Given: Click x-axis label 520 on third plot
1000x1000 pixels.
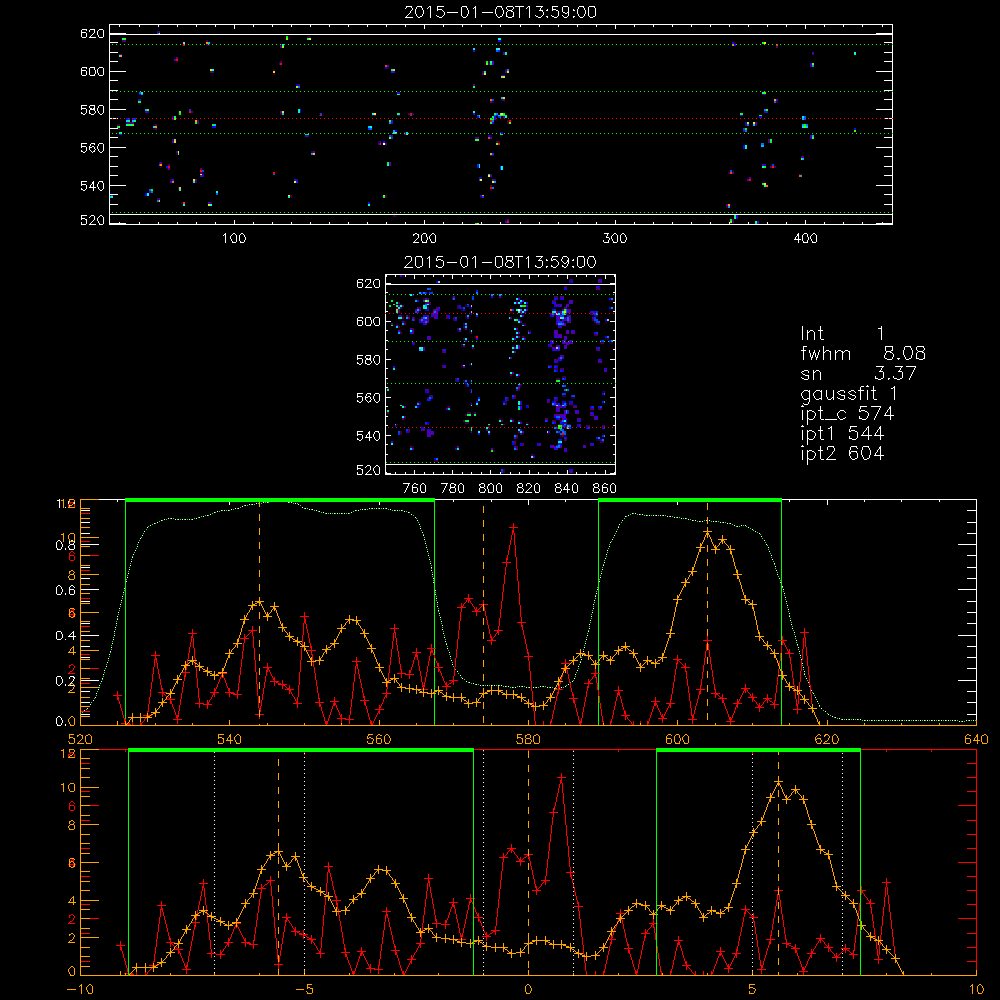Looking at the screenshot, I should coord(80,739).
